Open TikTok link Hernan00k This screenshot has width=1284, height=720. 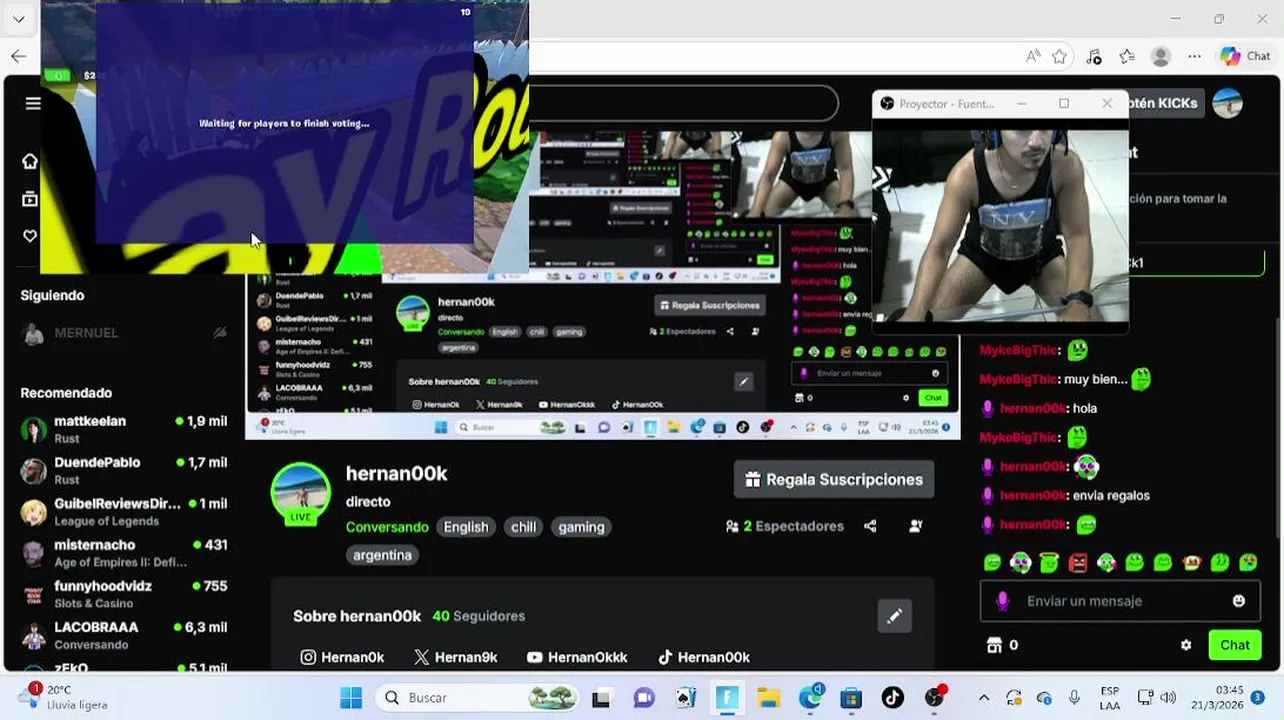point(704,657)
